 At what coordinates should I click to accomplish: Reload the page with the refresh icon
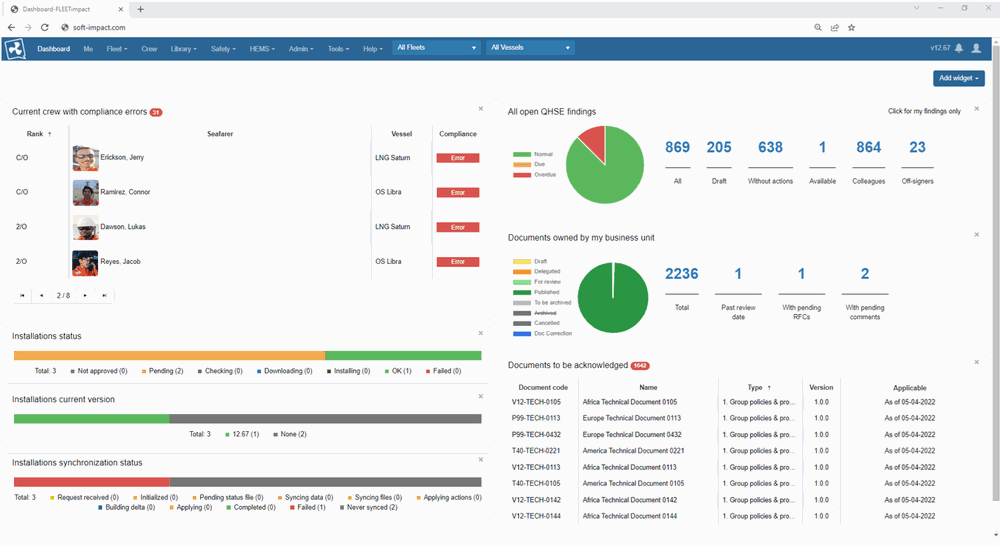[x=45, y=27]
